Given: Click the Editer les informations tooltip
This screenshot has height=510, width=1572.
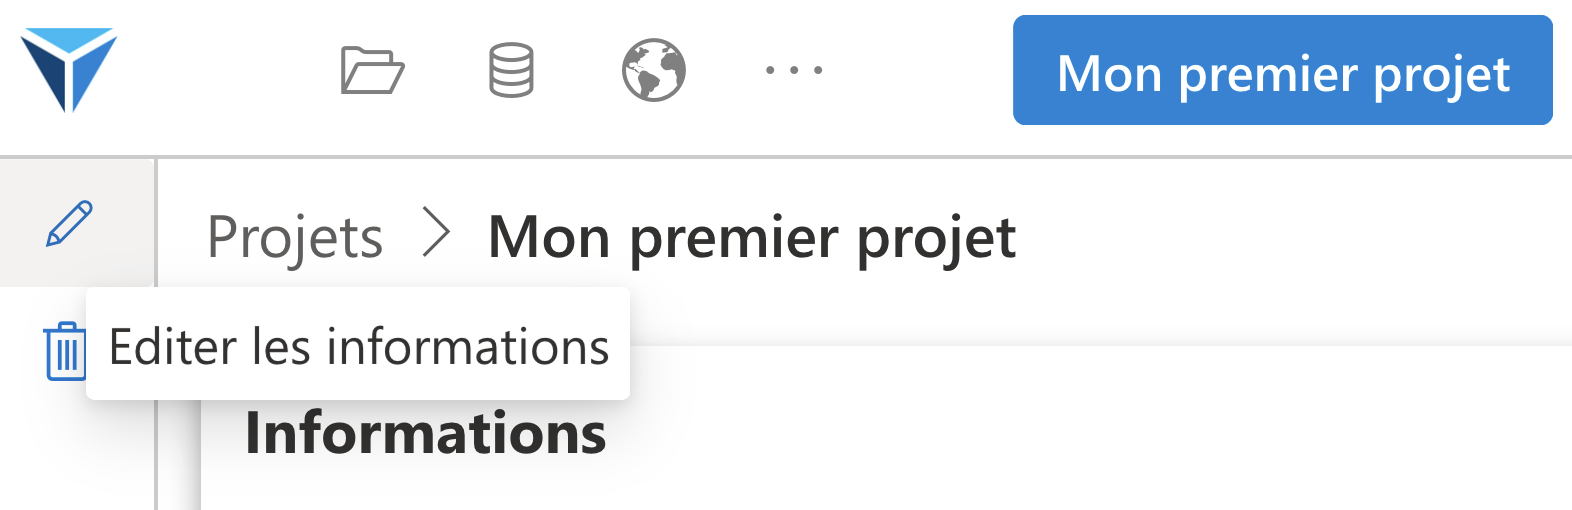Looking at the screenshot, I should [x=358, y=344].
